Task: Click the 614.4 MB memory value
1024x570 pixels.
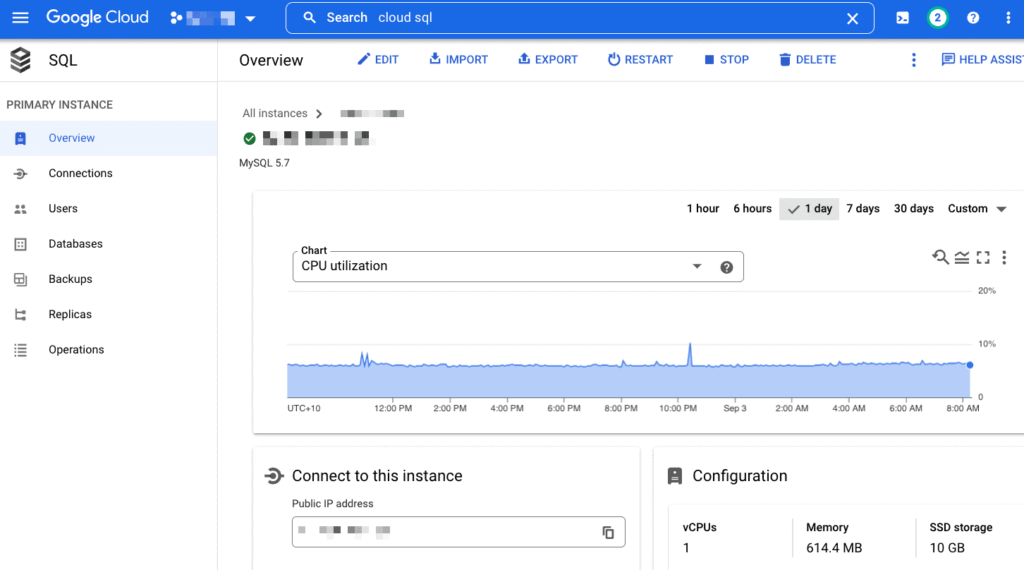Action: 834,548
